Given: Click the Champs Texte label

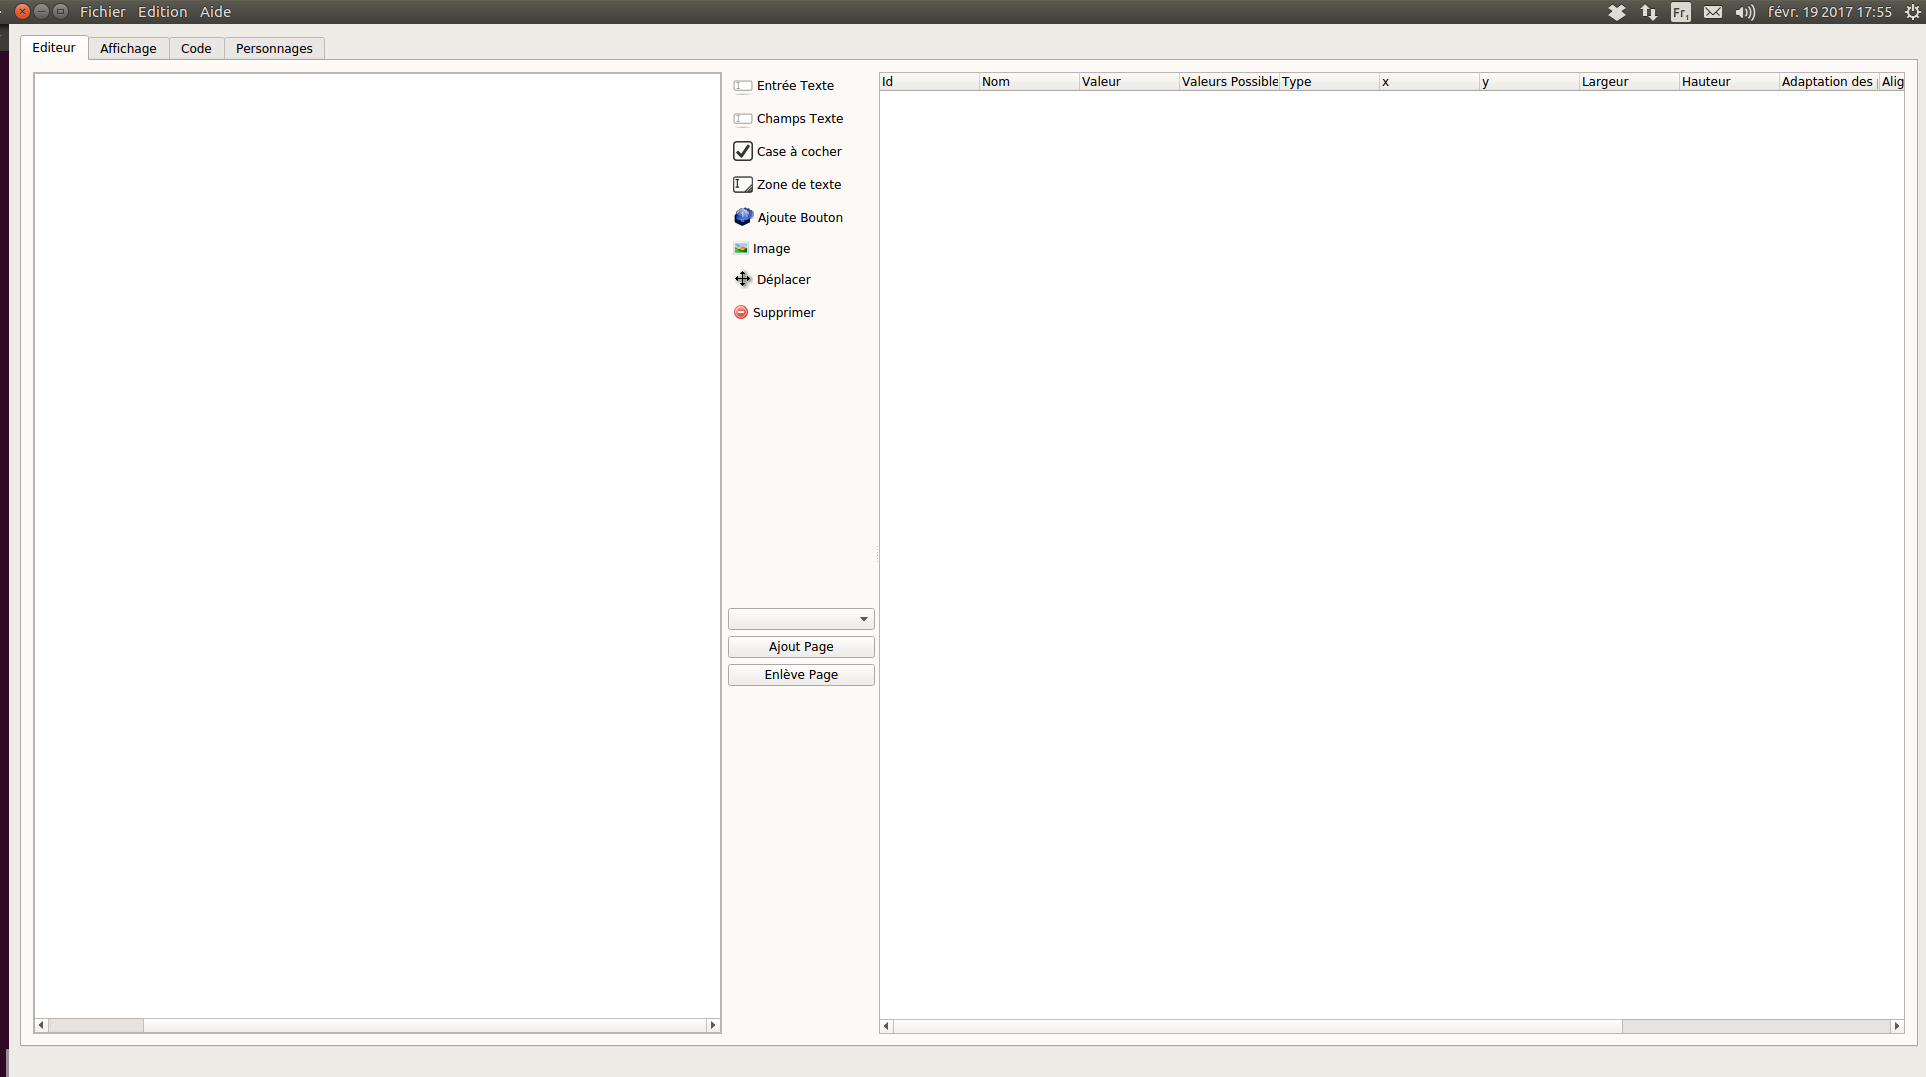Looking at the screenshot, I should click(x=800, y=119).
